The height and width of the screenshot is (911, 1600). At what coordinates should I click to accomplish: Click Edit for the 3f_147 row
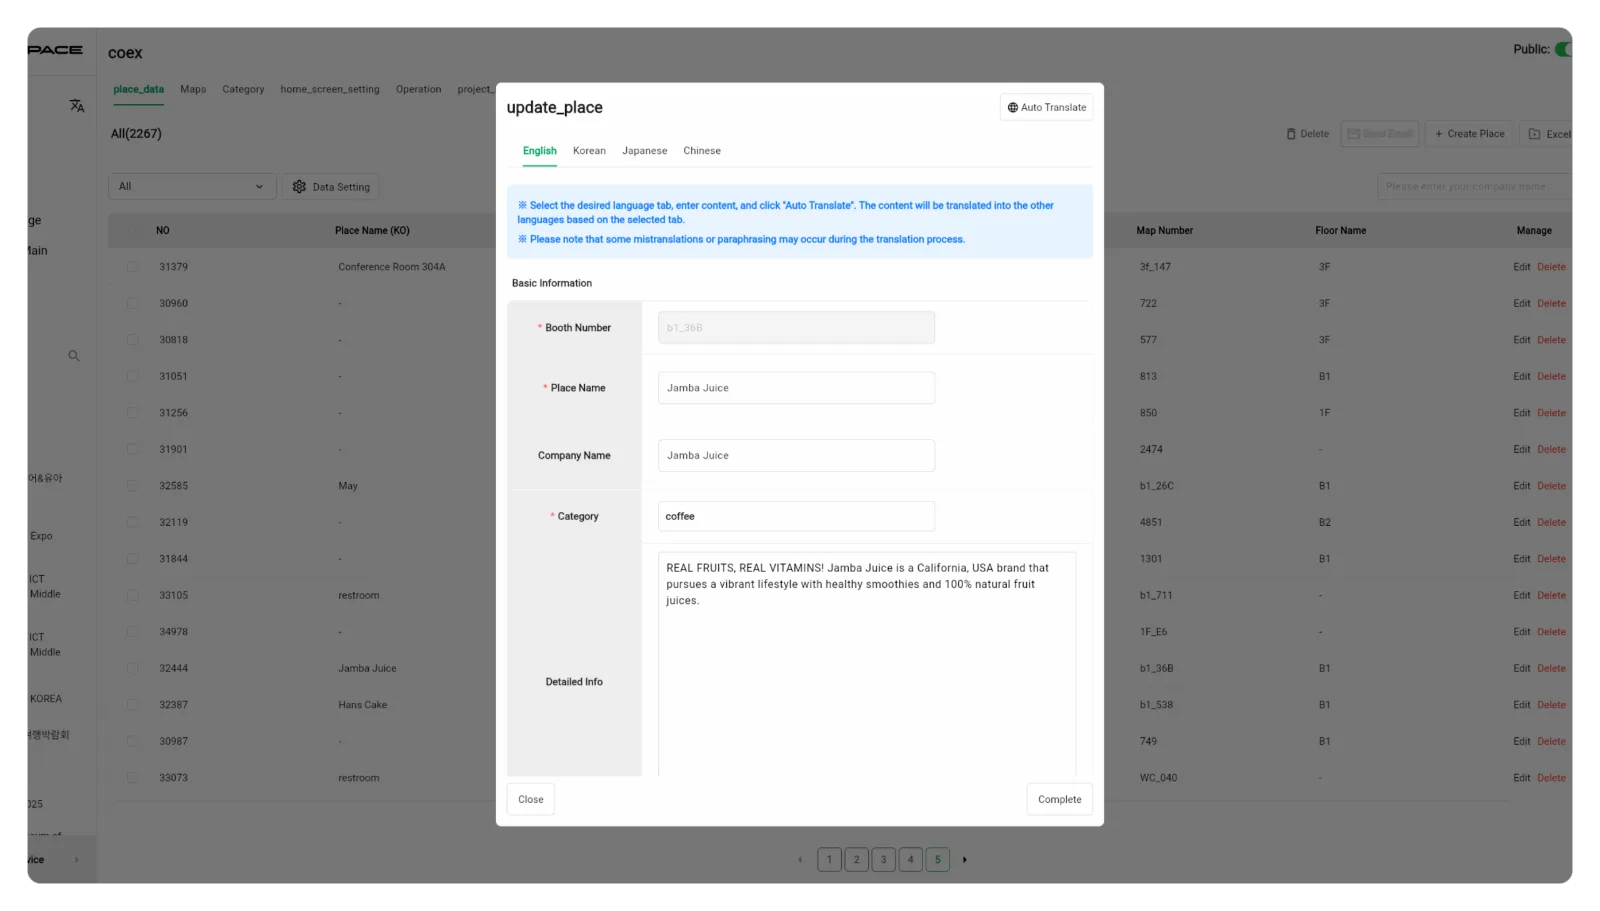coord(1521,267)
